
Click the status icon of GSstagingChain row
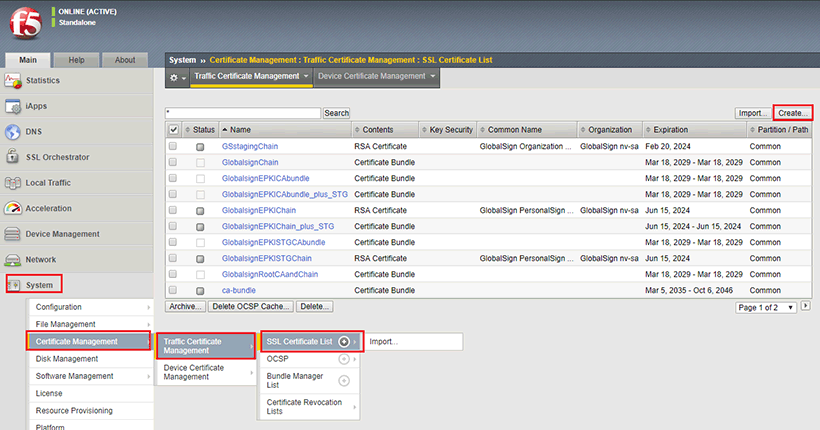200,147
